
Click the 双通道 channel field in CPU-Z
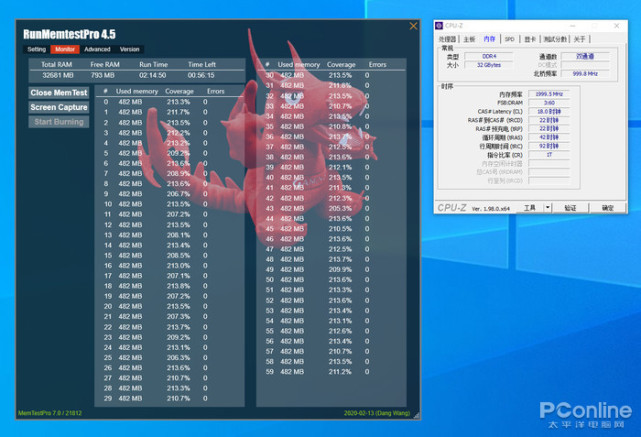(x=585, y=56)
